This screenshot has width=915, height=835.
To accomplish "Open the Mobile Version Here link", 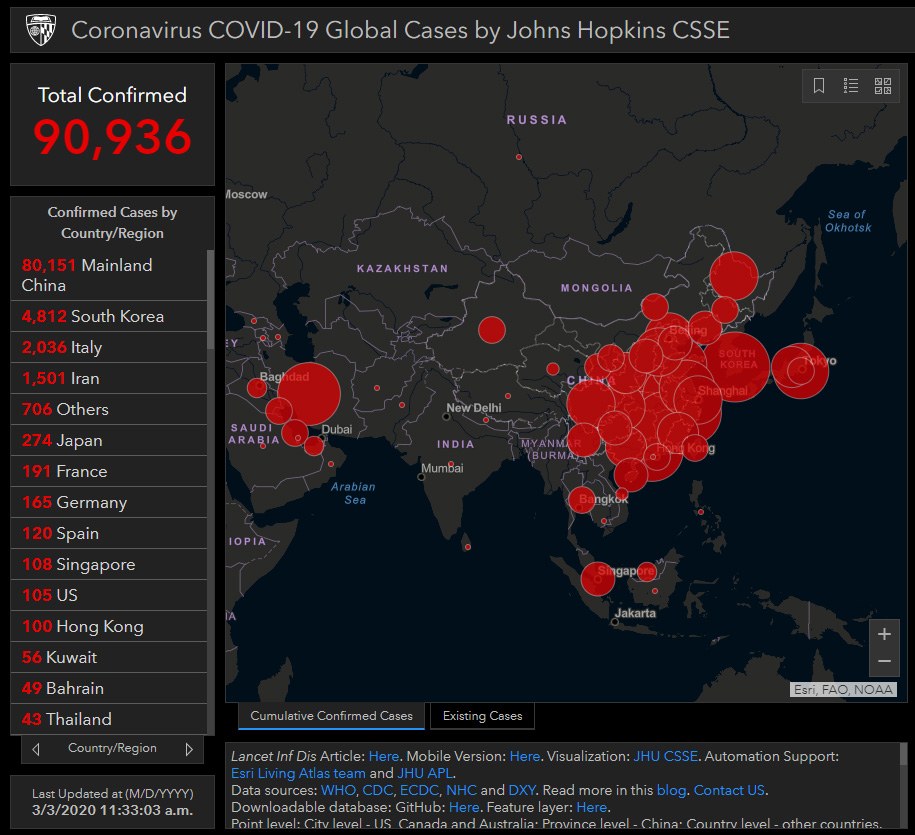I will pyautogui.click(x=525, y=756).
